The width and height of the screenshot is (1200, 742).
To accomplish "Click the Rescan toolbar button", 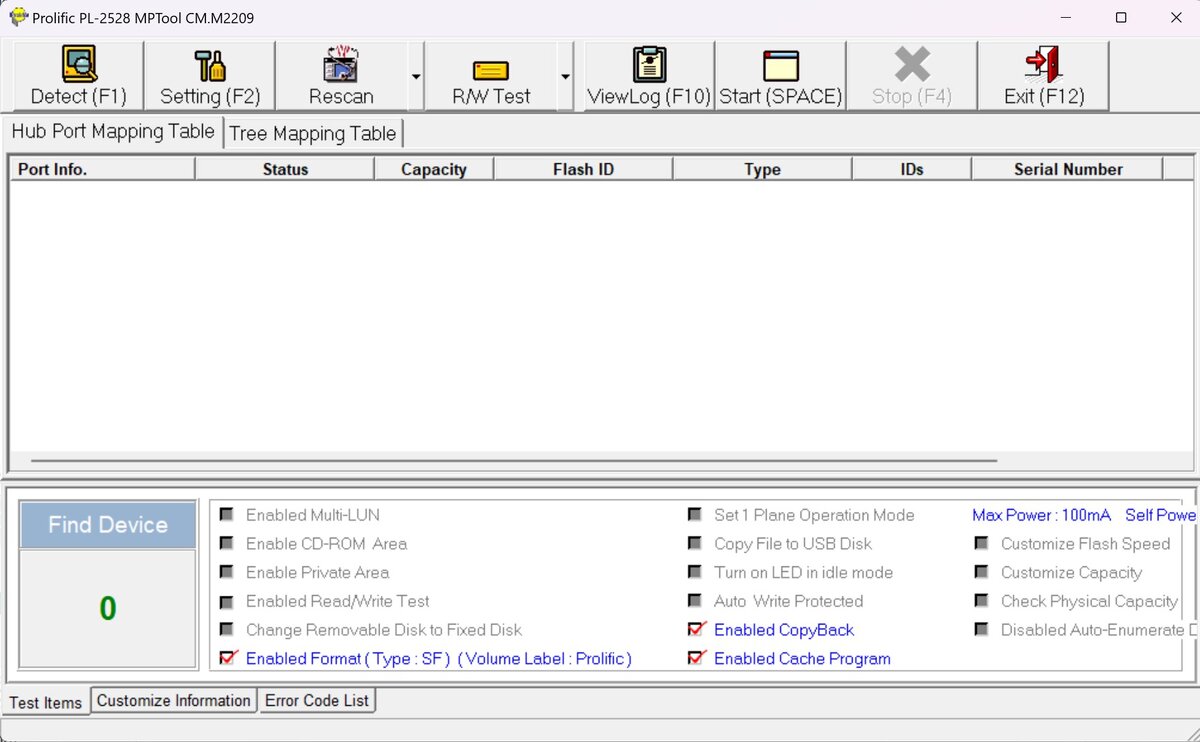I will 341,76.
